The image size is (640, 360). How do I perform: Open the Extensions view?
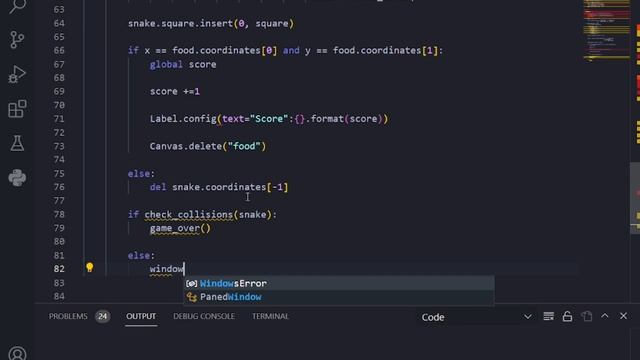[x=17, y=109]
